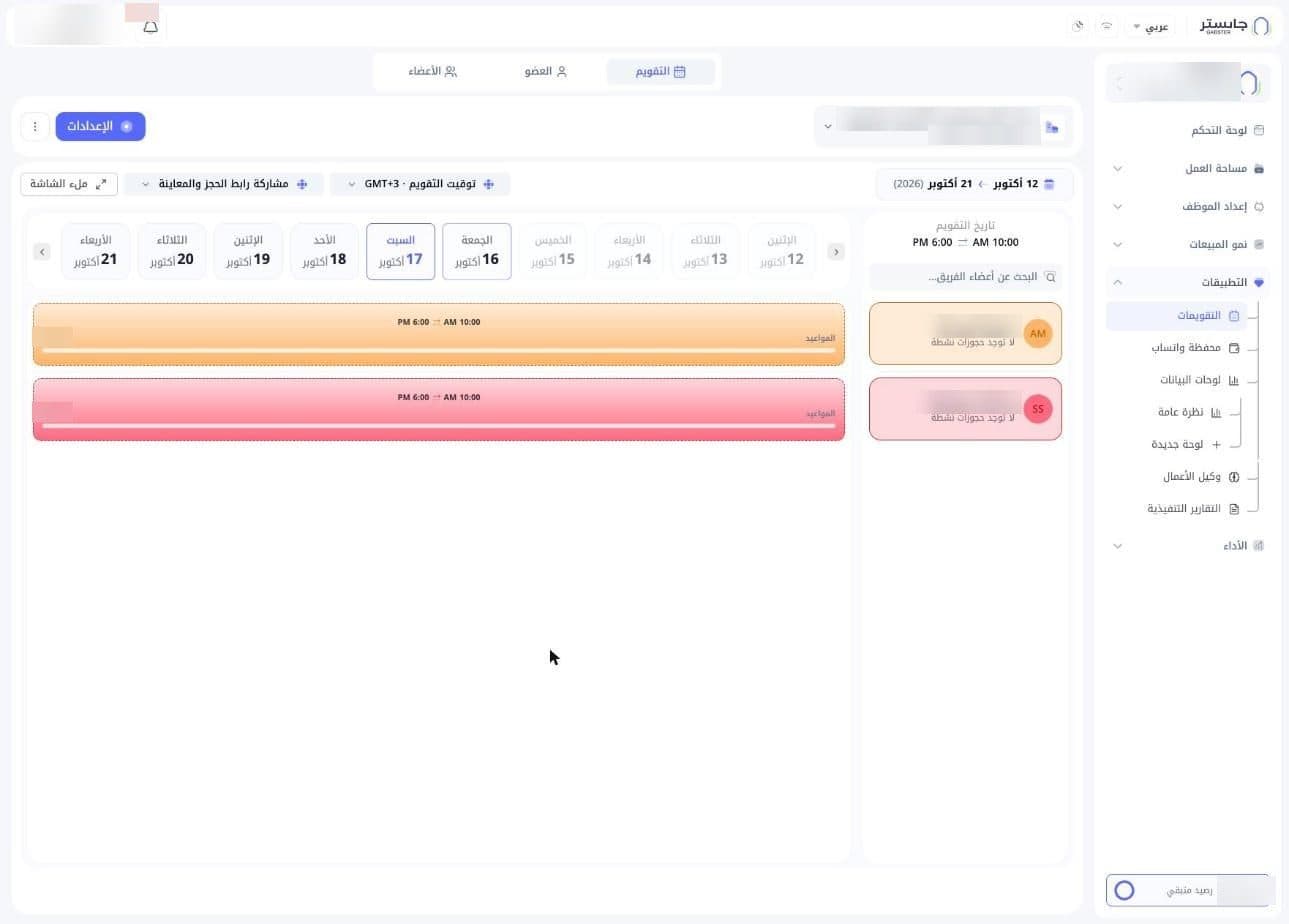This screenshot has width=1289, height=924.
Task: Click the building icon beside workspace selector
Action: pos(1051,127)
